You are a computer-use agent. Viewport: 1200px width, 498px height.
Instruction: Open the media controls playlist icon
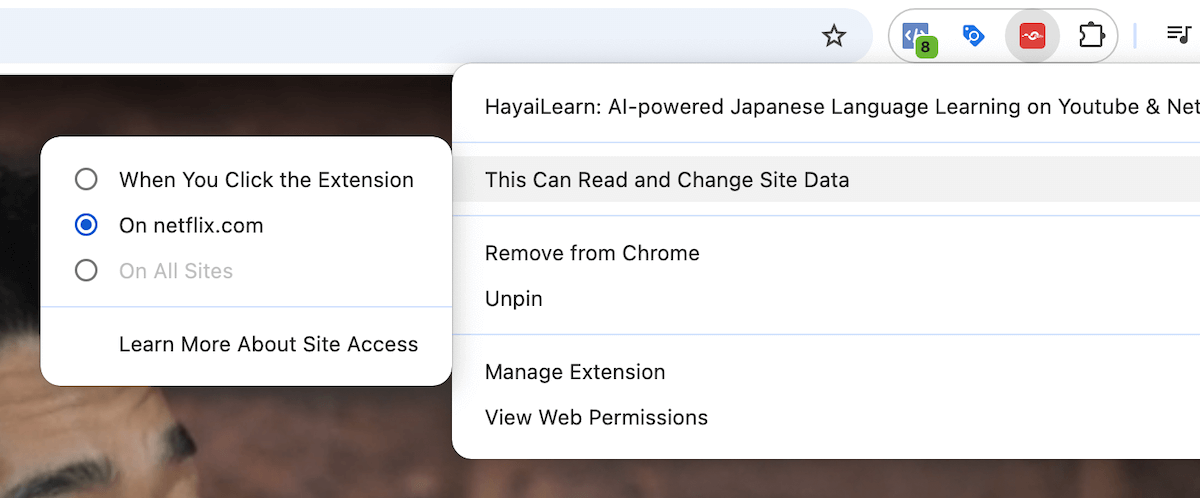point(1179,35)
